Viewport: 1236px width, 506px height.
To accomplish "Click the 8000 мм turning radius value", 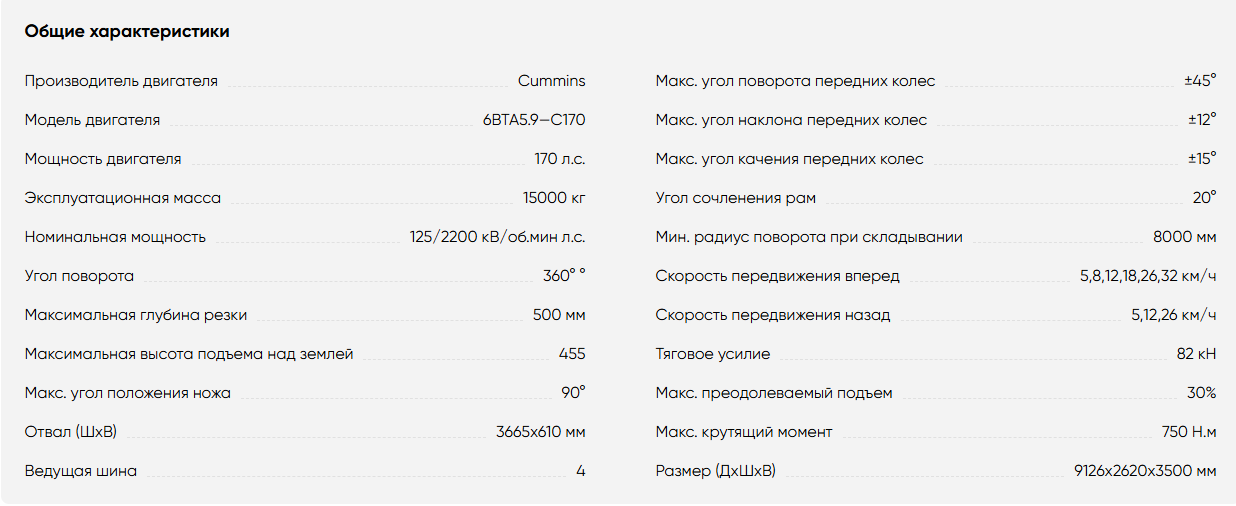I will [x=1185, y=237].
